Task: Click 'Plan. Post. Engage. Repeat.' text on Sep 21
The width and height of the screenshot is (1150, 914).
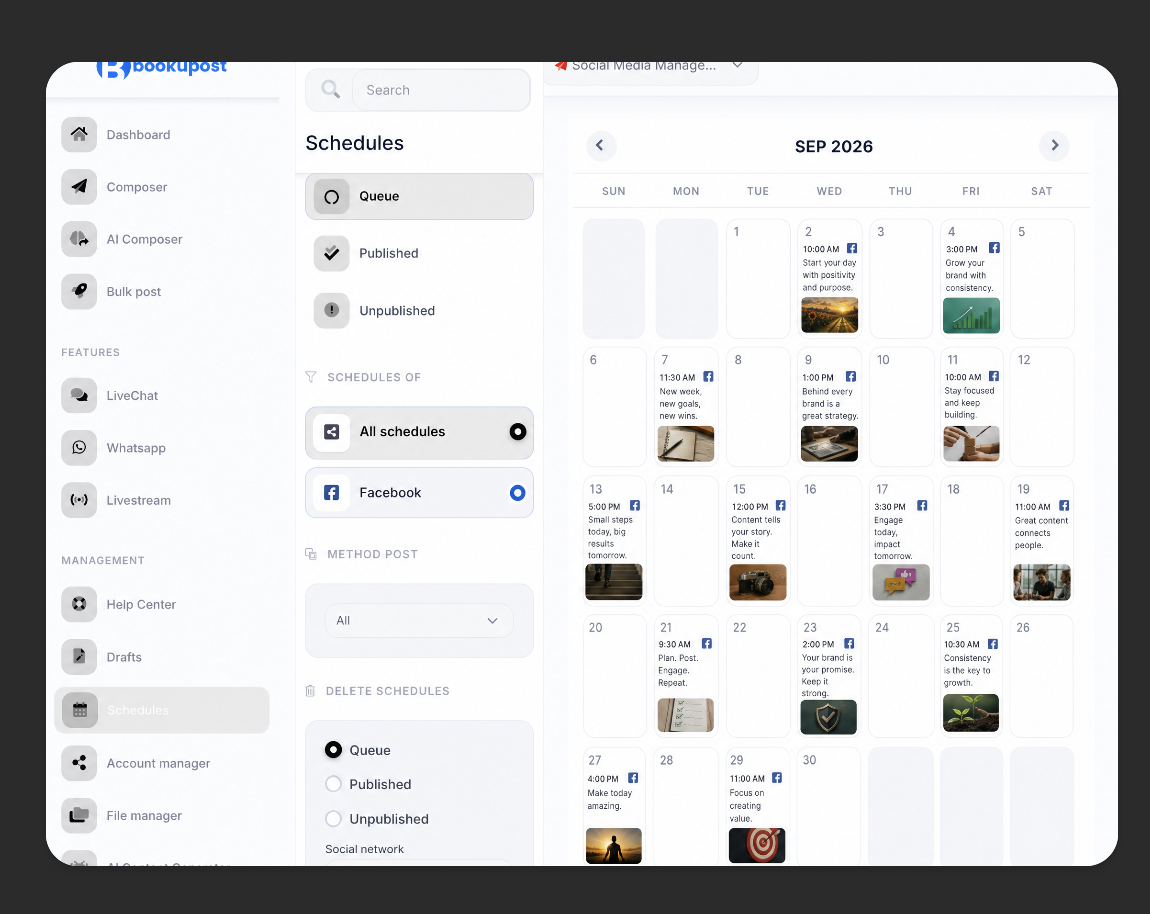Action: point(678,670)
